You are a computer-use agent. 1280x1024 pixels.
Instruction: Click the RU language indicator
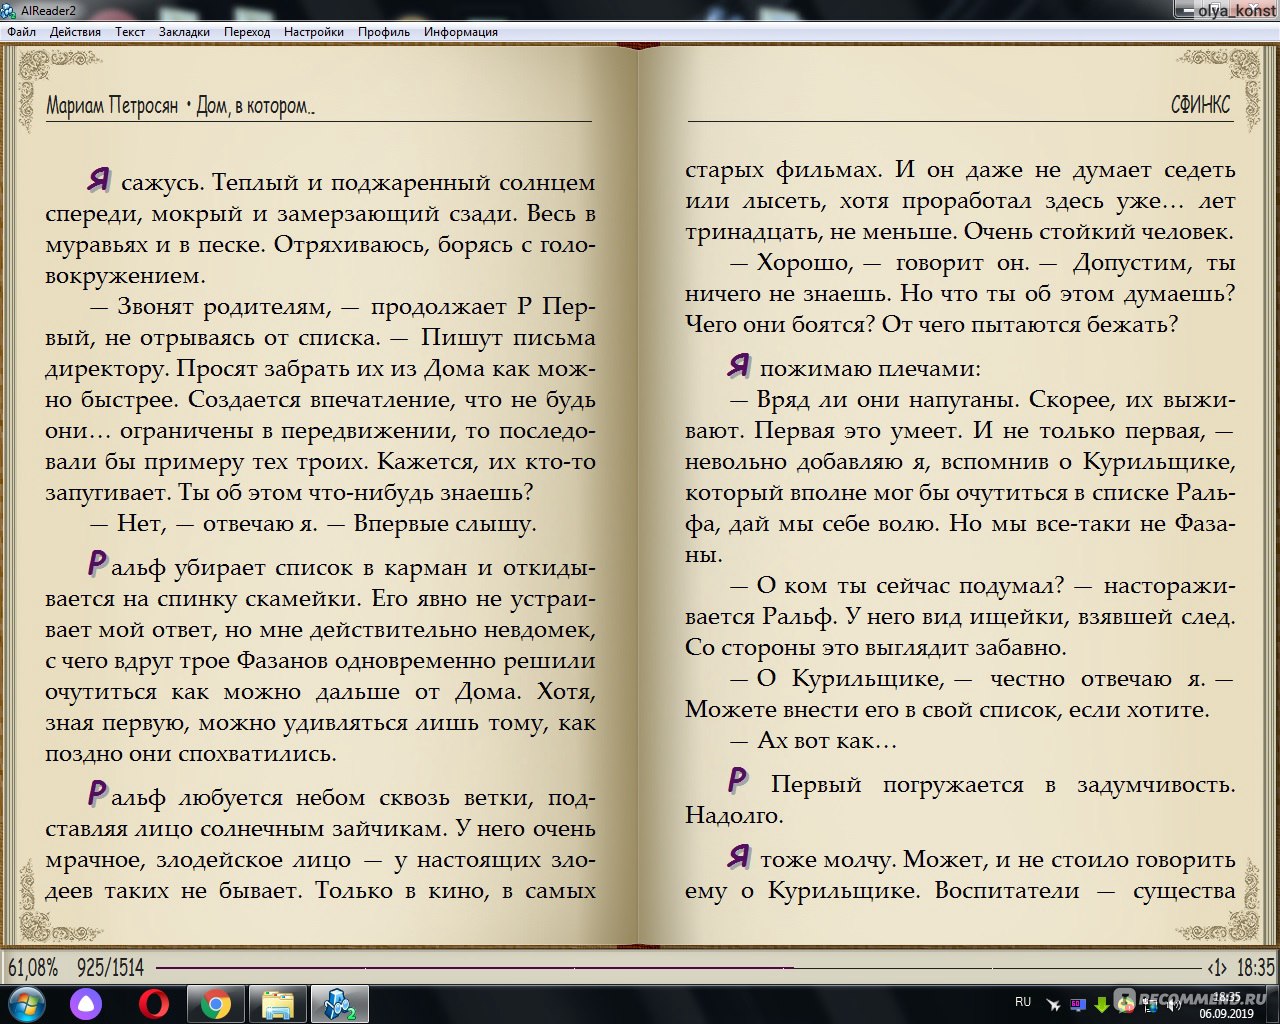coord(1023,1001)
